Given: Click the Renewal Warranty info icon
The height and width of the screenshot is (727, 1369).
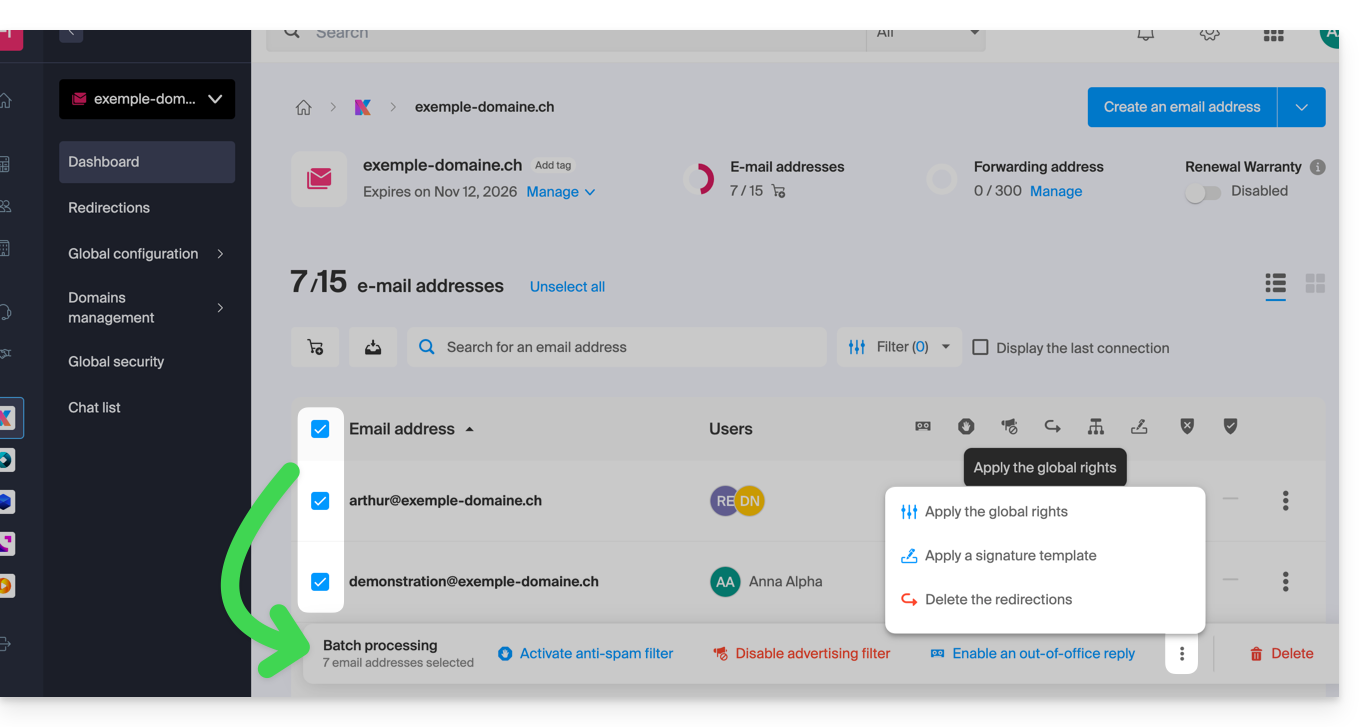Looking at the screenshot, I should [x=1318, y=167].
